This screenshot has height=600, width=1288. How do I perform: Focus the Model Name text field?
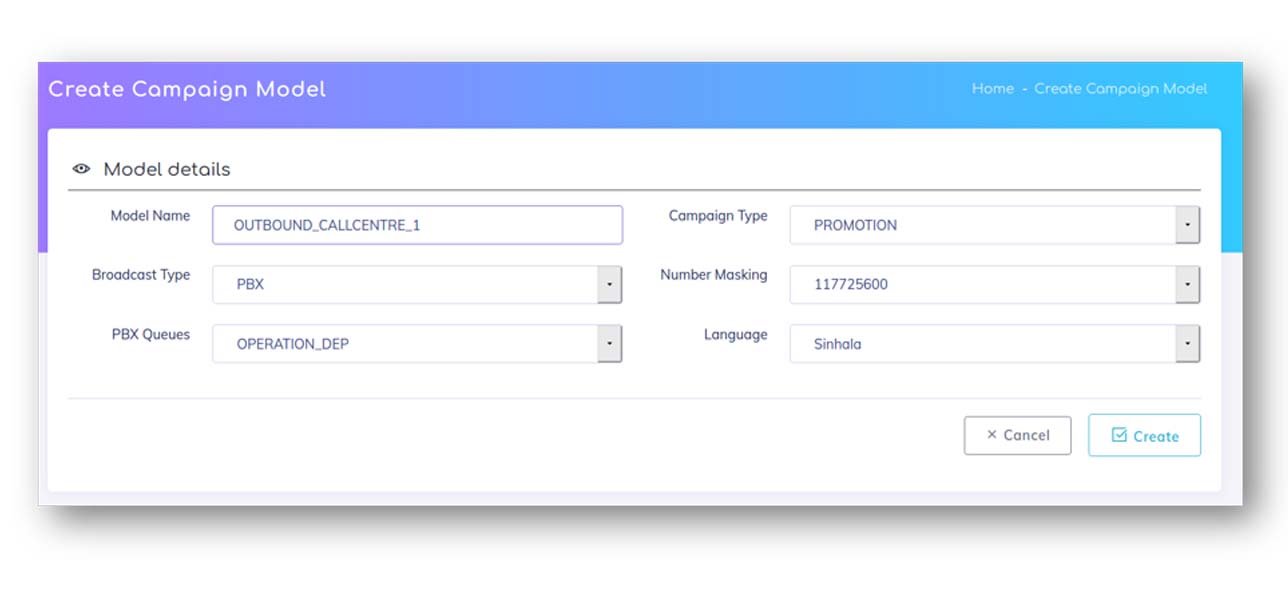click(417, 225)
